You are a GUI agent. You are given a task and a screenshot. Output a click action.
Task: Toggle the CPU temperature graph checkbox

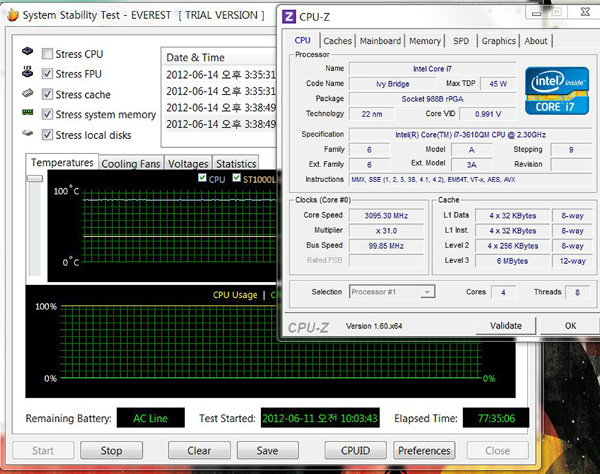point(202,178)
